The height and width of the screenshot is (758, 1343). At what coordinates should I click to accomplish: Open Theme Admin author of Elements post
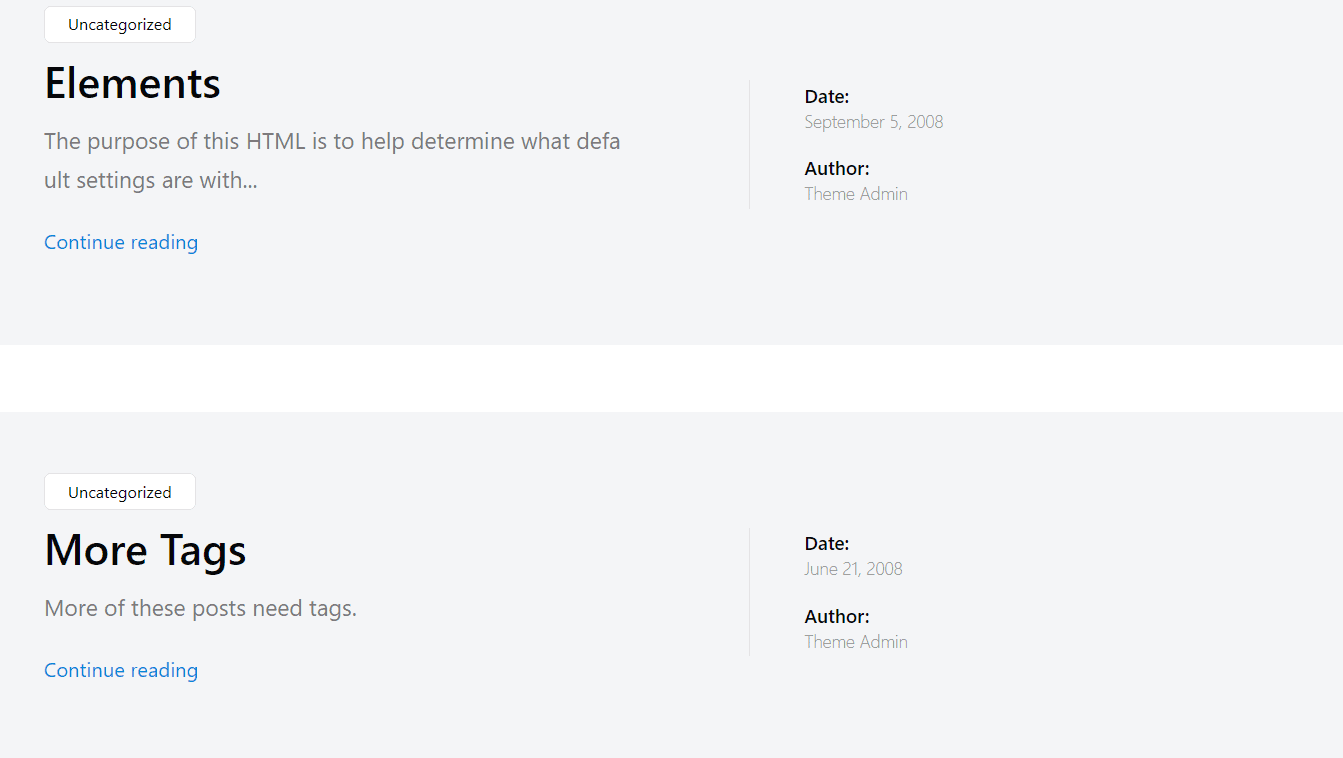click(x=856, y=194)
